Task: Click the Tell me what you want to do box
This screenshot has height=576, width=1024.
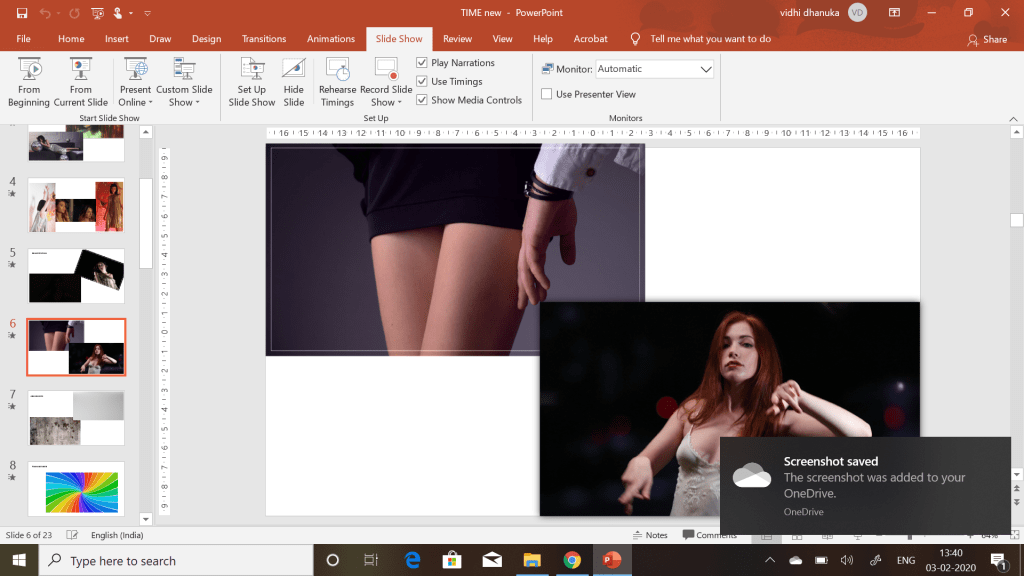Action: pos(710,39)
